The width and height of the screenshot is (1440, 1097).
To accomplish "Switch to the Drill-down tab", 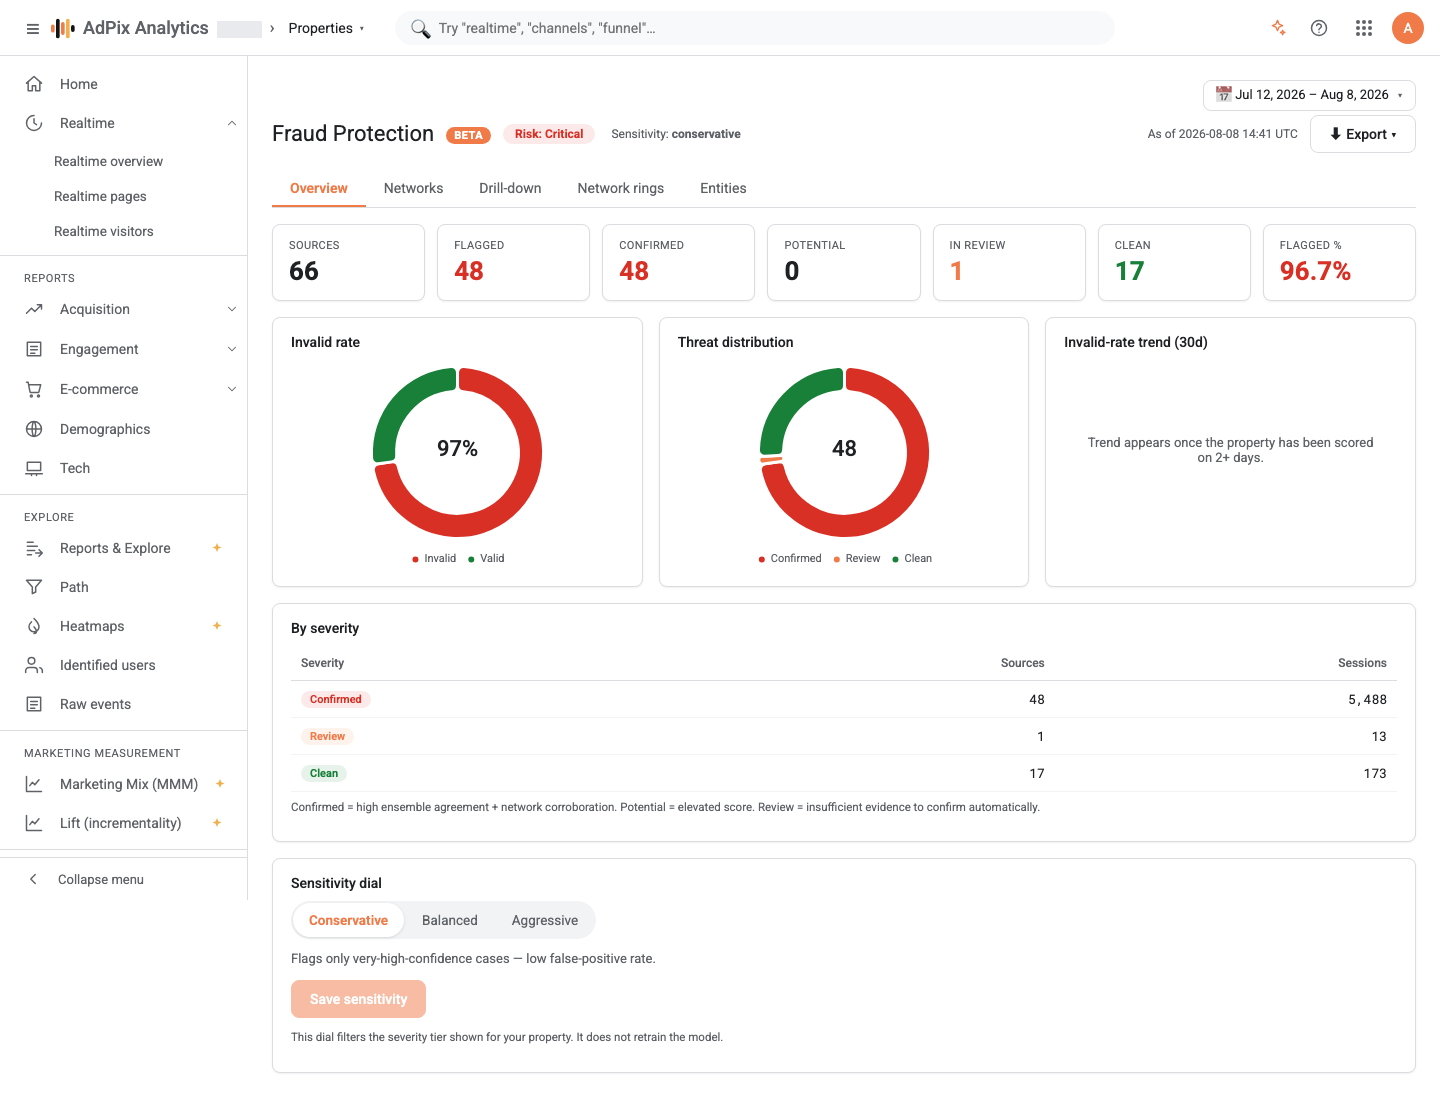I will pos(510,188).
